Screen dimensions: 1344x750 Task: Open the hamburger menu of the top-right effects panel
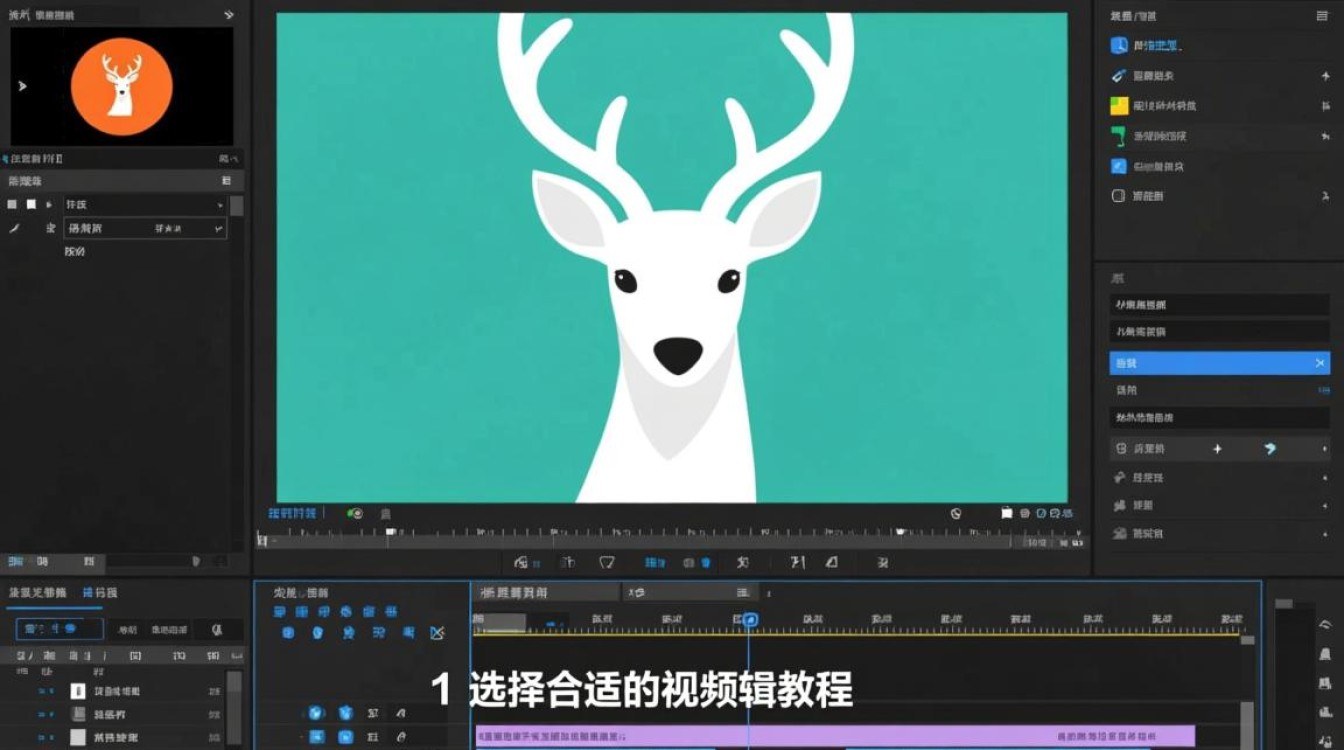[1323, 15]
